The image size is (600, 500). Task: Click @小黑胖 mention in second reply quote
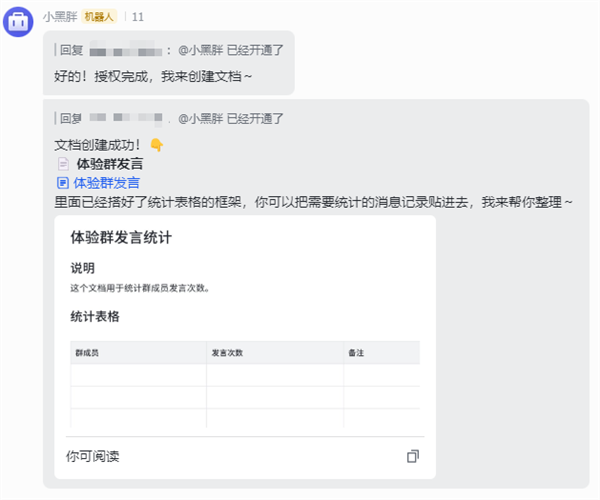pyautogui.click(x=201, y=119)
